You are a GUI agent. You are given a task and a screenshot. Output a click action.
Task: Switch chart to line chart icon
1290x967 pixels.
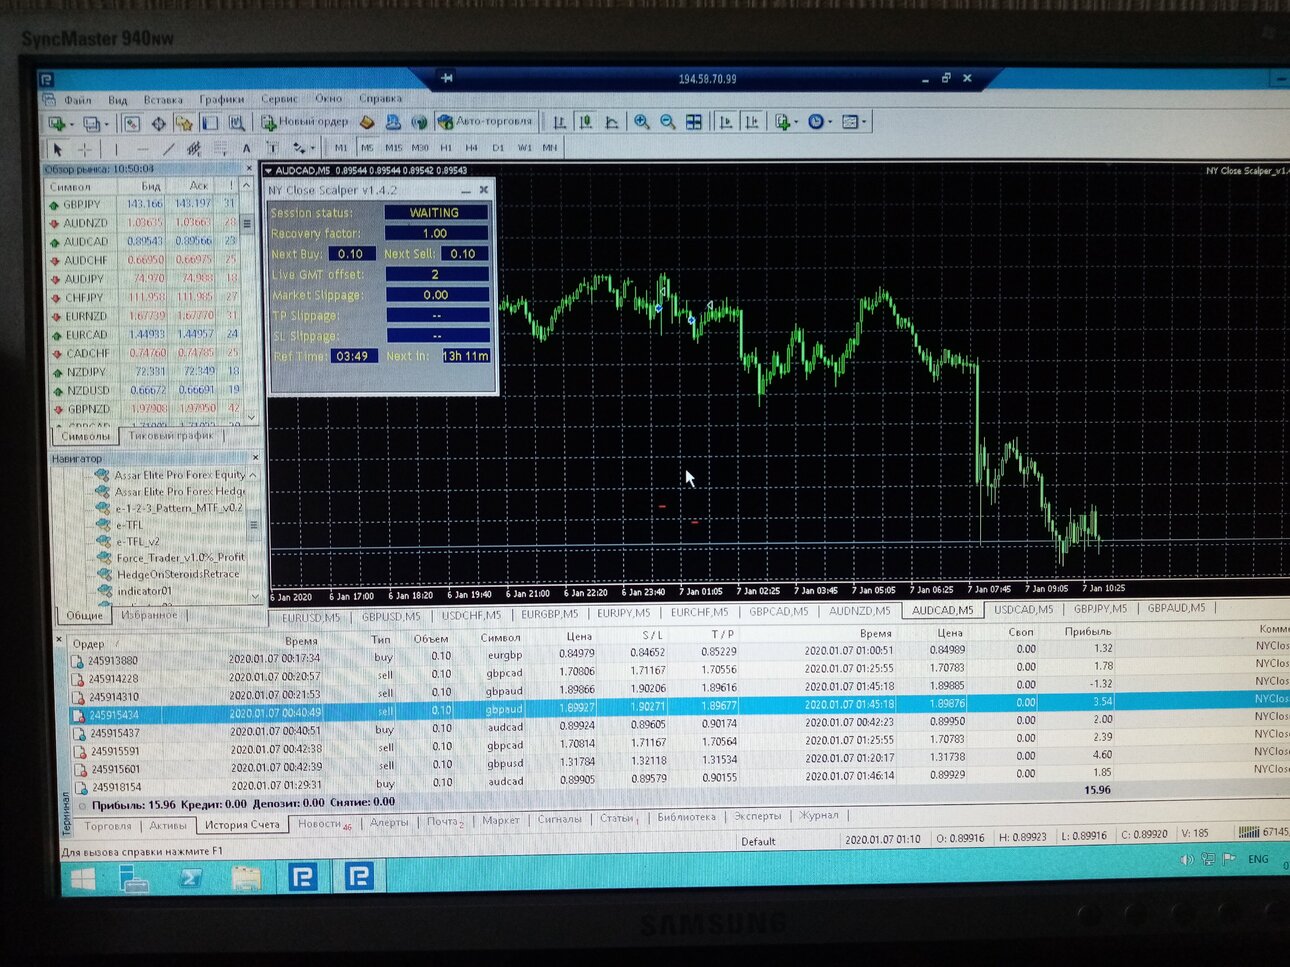tap(612, 122)
